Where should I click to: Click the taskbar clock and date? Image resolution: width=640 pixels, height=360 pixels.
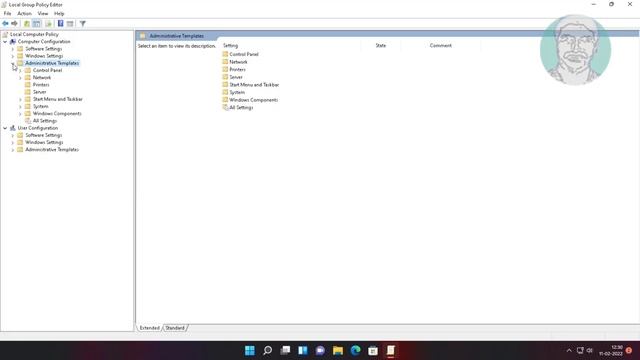[x=611, y=351]
